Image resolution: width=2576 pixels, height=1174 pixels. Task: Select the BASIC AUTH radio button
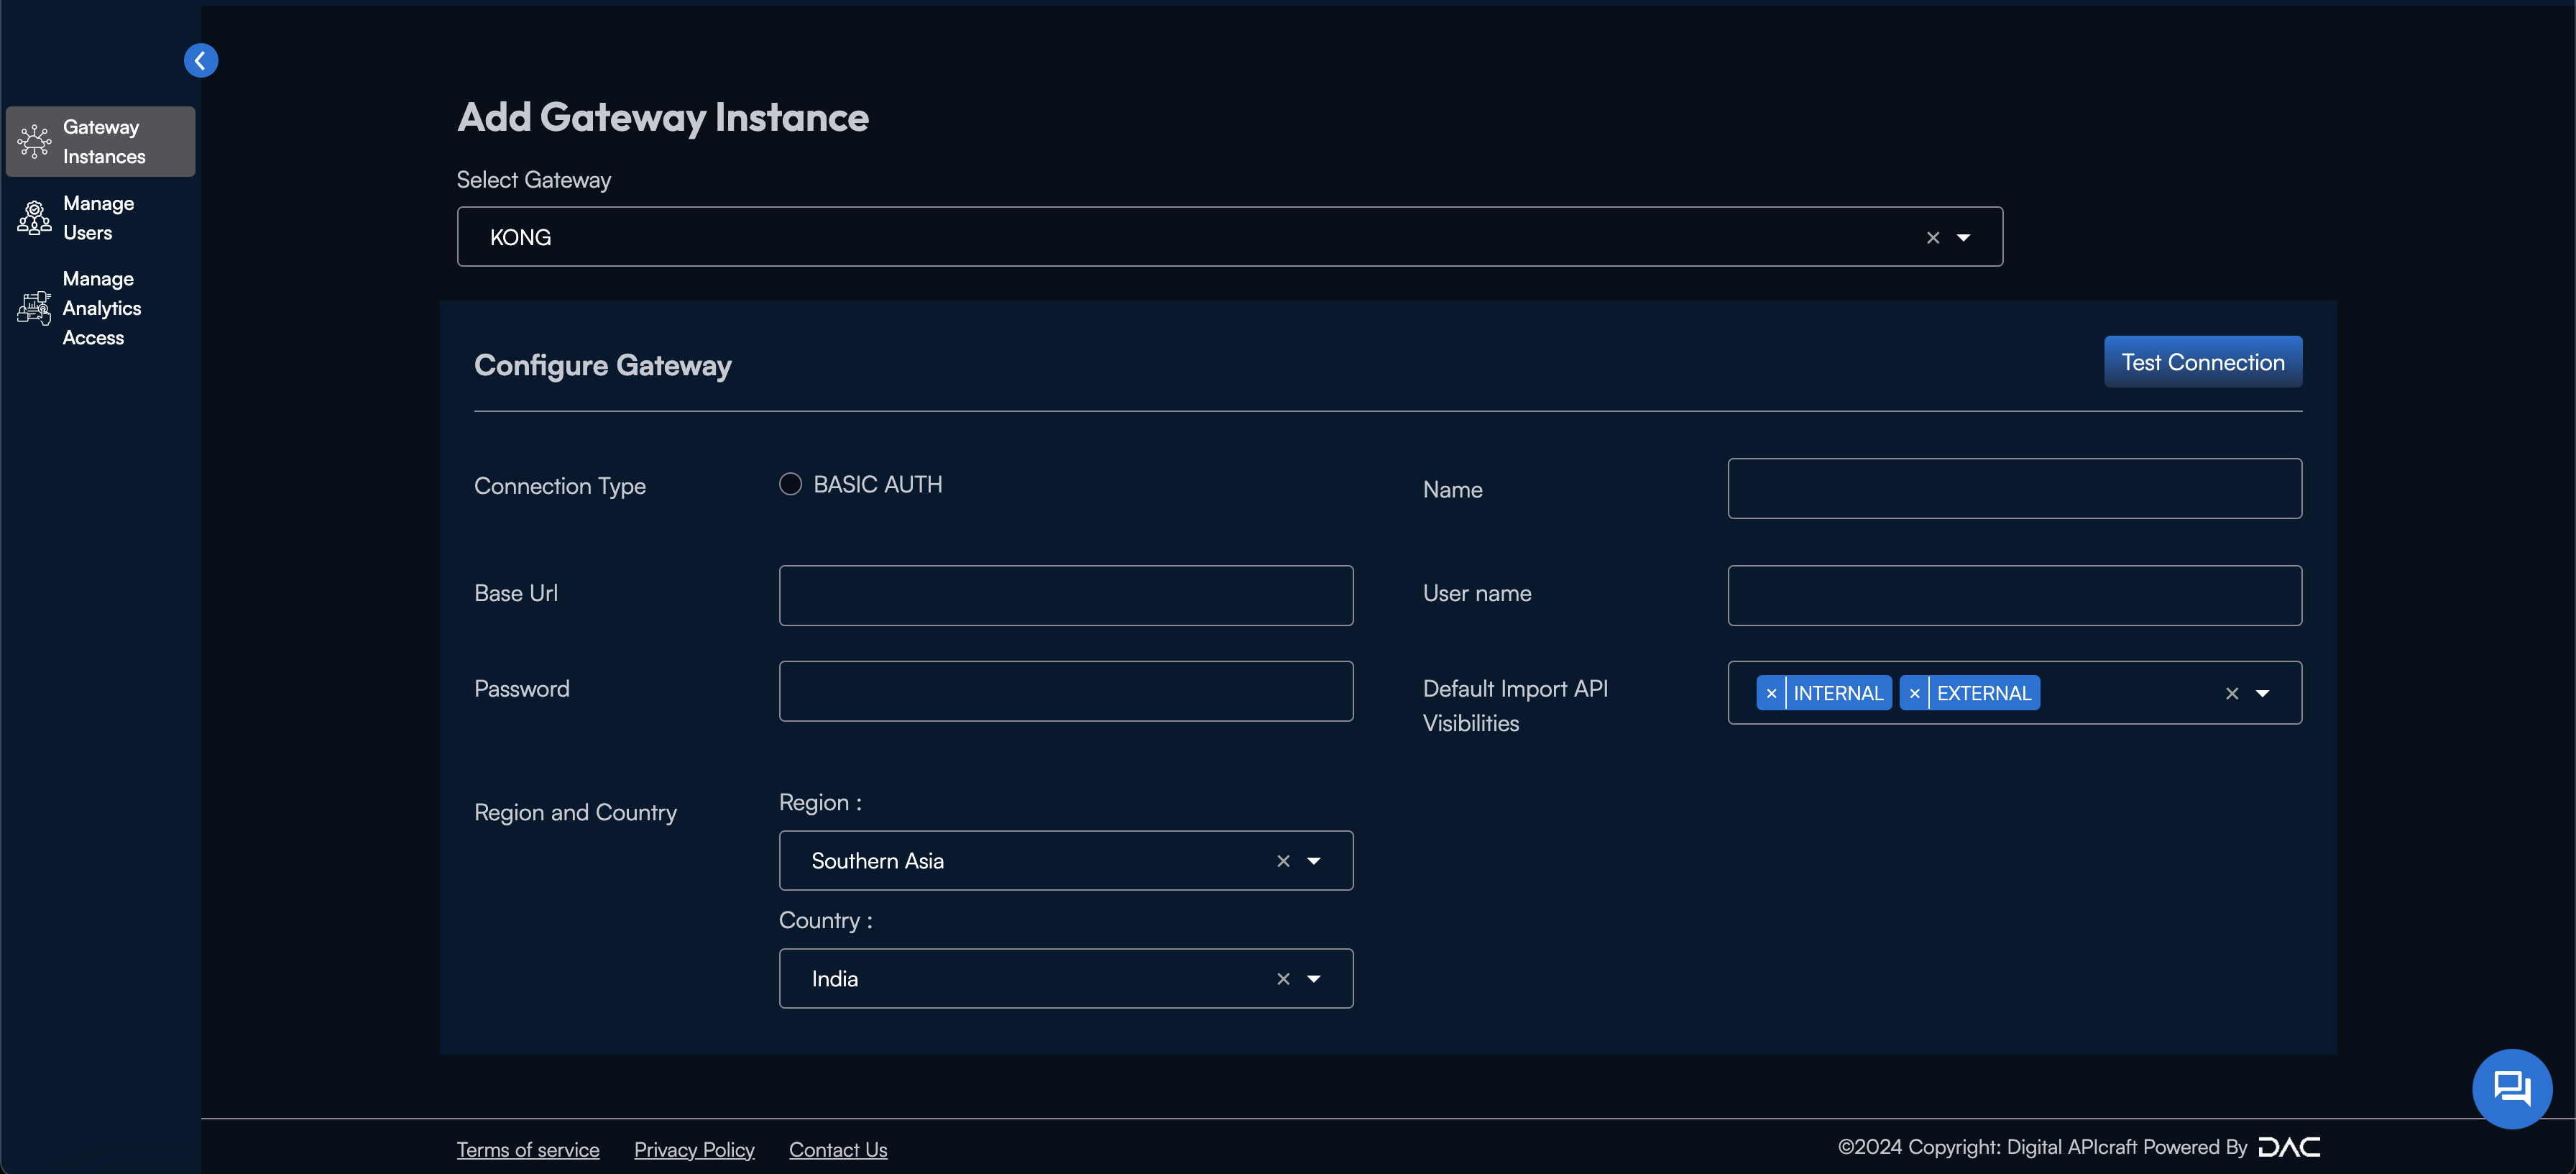(790, 483)
